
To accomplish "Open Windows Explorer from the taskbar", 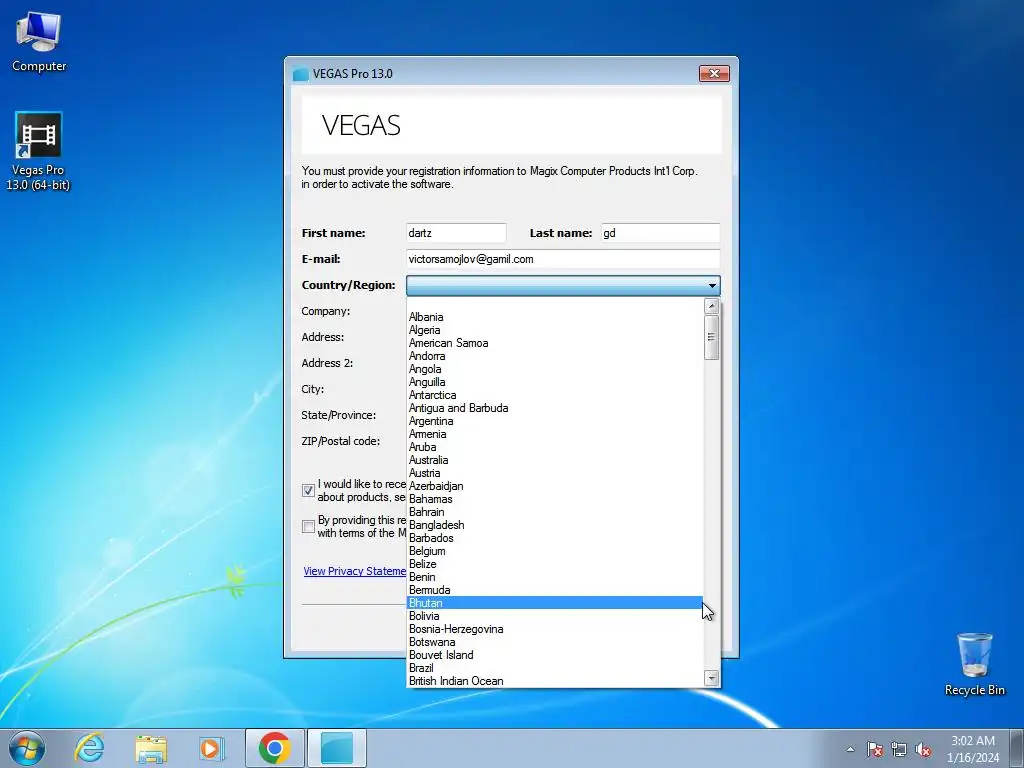I will coord(151,748).
